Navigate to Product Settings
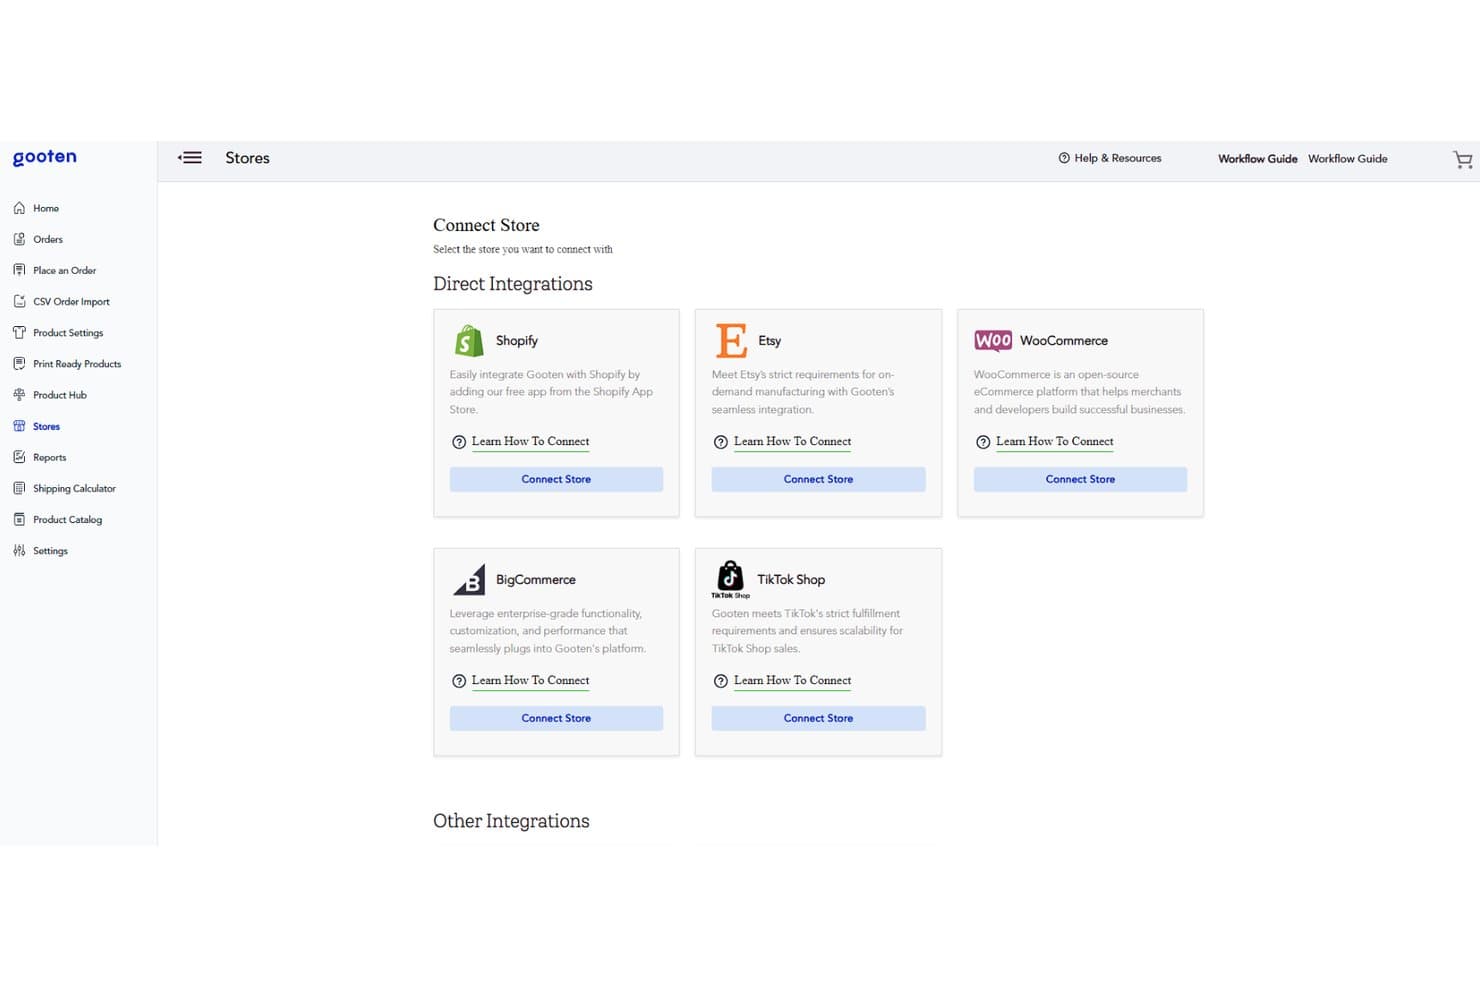The height and width of the screenshot is (987, 1480). [x=68, y=333]
